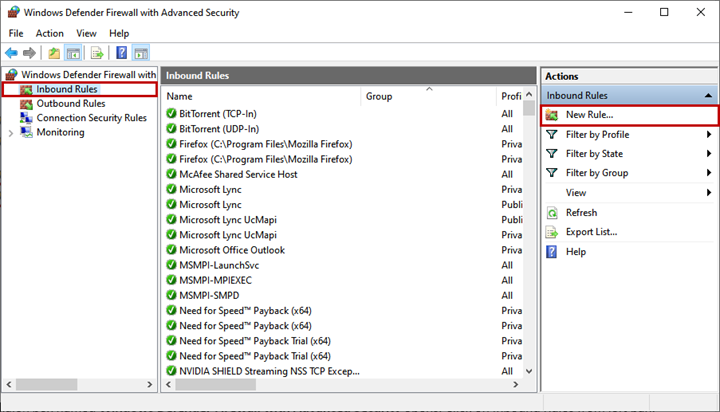The width and height of the screenshot is (720, 412).
Task: Select the NVIDIA SHIELD Streaming NSS TCP rule
Action: pos(269,371)
